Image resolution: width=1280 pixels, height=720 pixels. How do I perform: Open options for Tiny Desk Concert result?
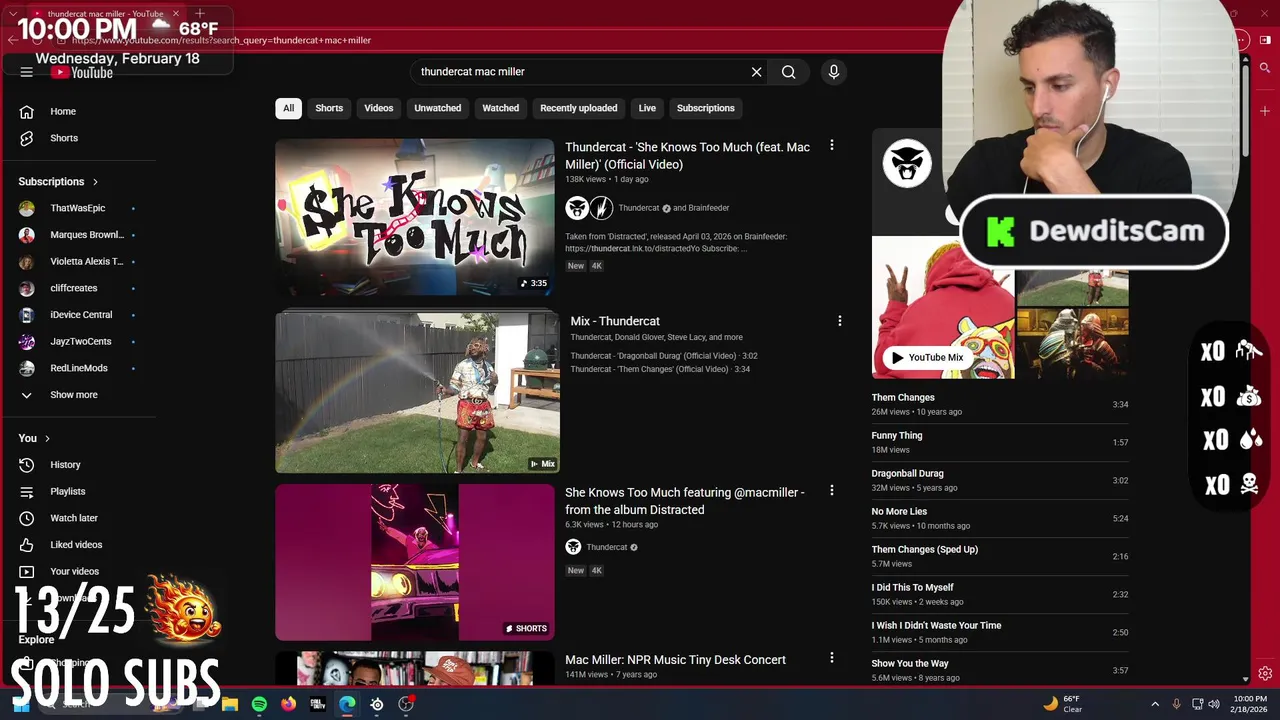pyautogui.click(x=831, y=658)
